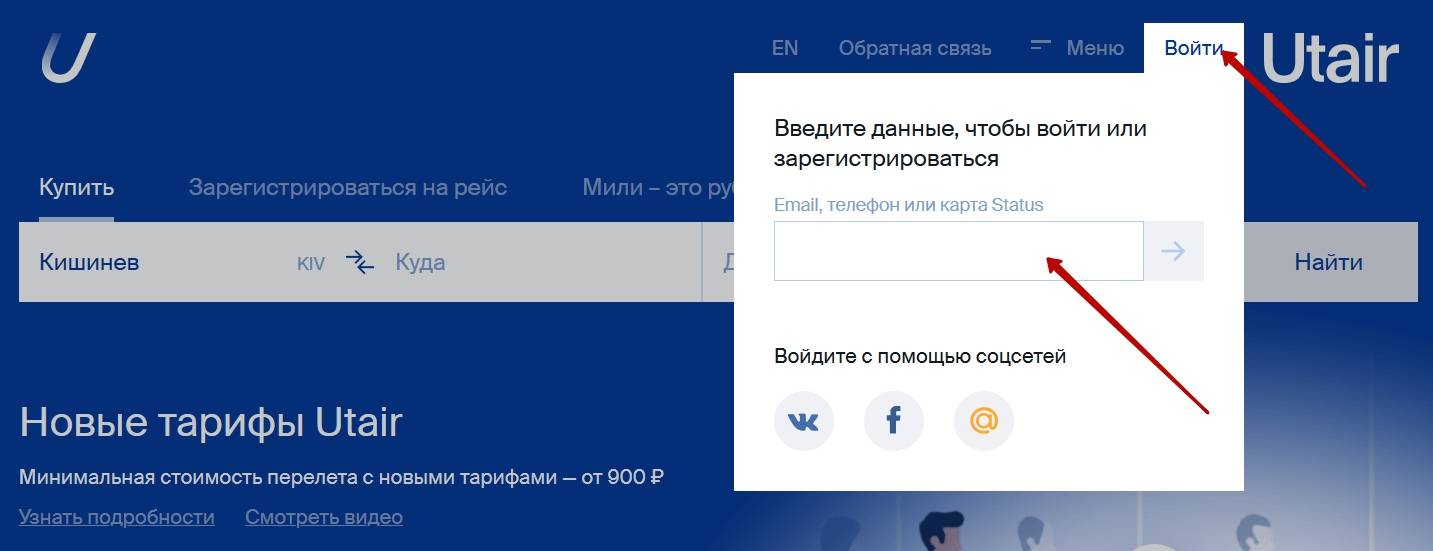The height and width of the screenshot is (551, 1433).
Task: Sign in with Facebook icon
Action: (893, 421)
